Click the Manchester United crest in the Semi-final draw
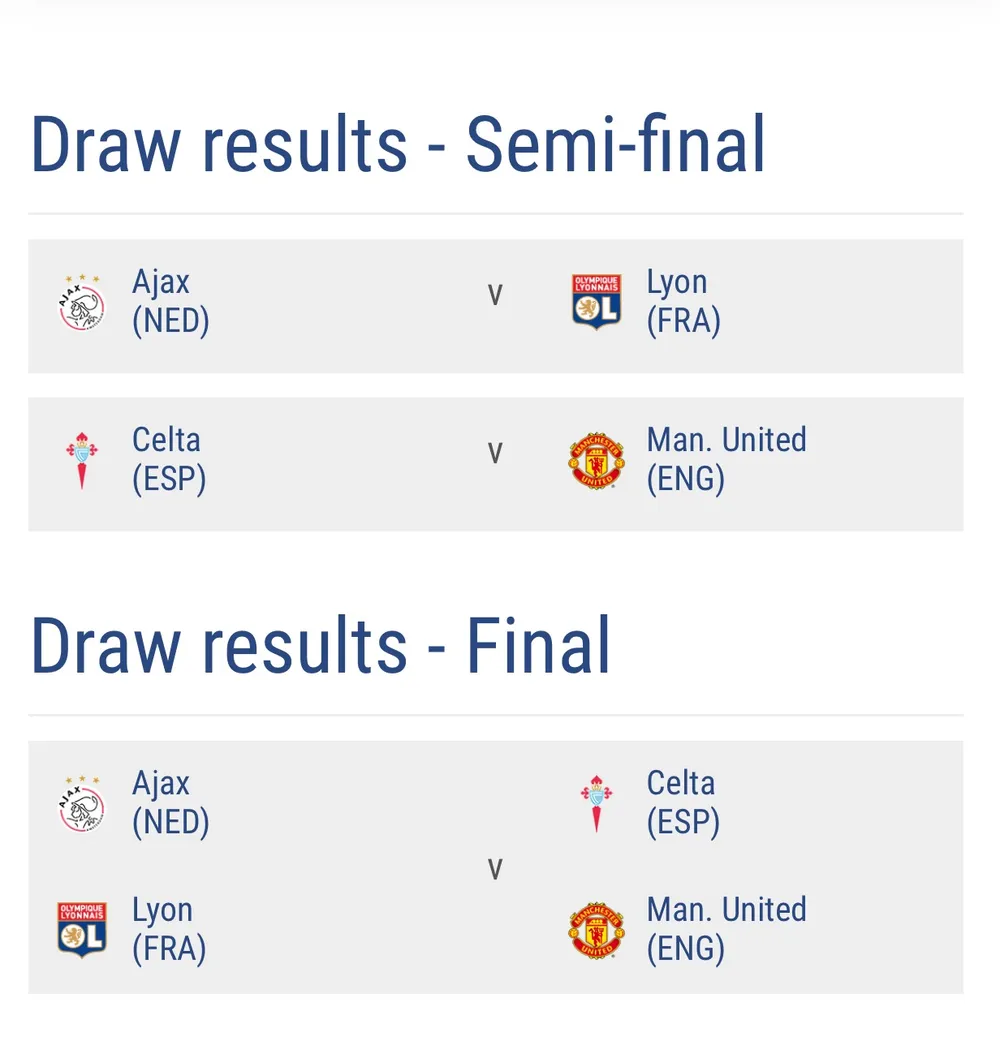The image size is (1000, 1054). point(597,460)
